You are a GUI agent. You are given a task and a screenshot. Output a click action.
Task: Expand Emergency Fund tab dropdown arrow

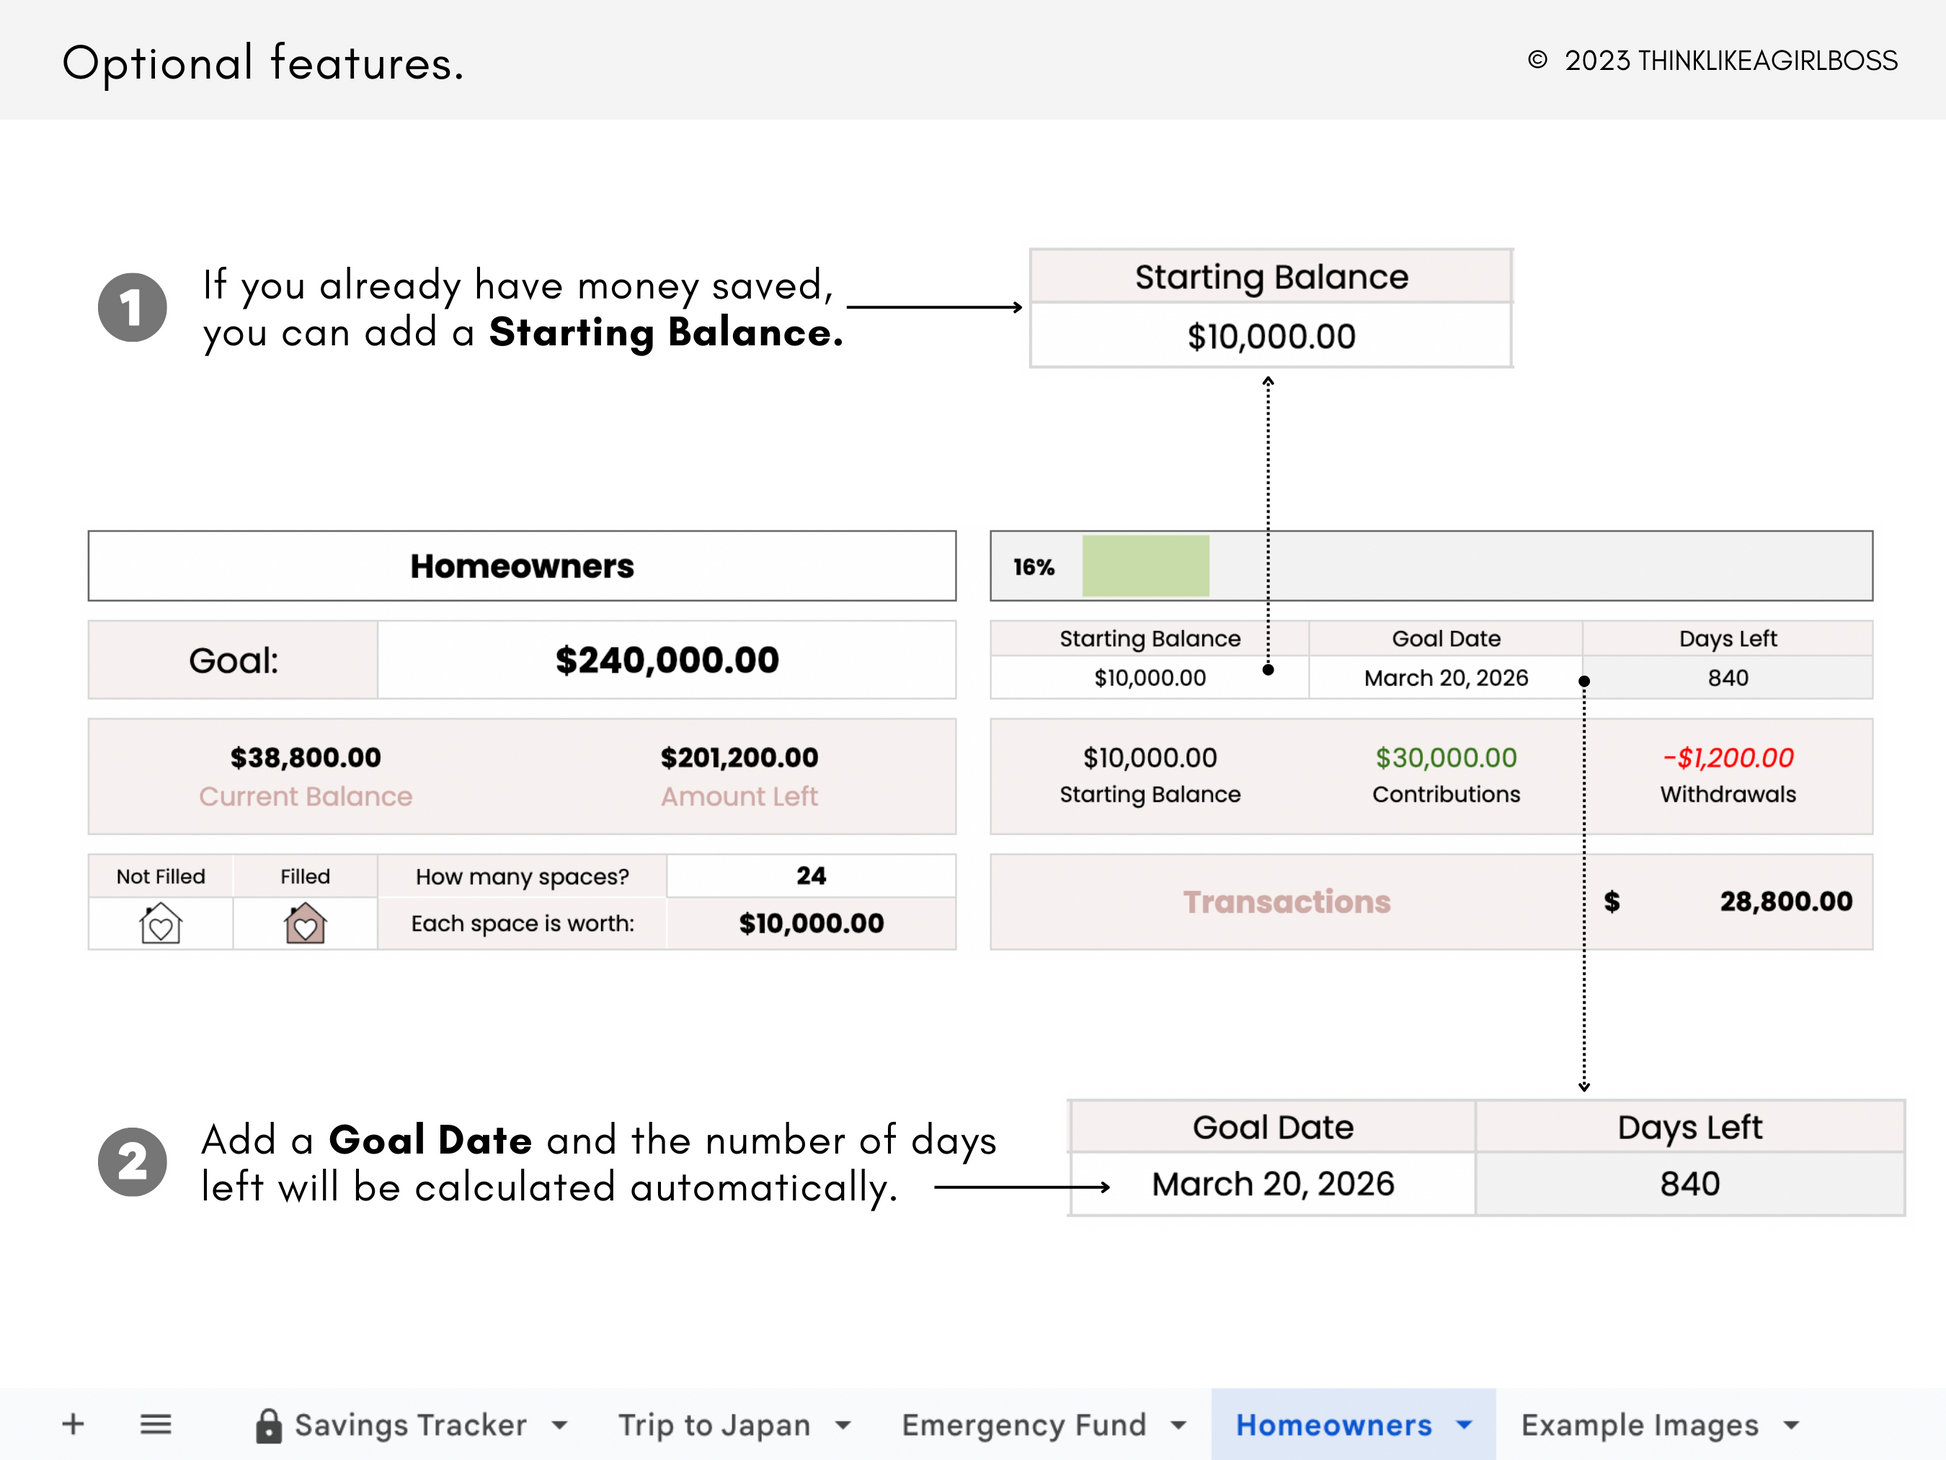pyautogui.click(x=1178, y=1425)
